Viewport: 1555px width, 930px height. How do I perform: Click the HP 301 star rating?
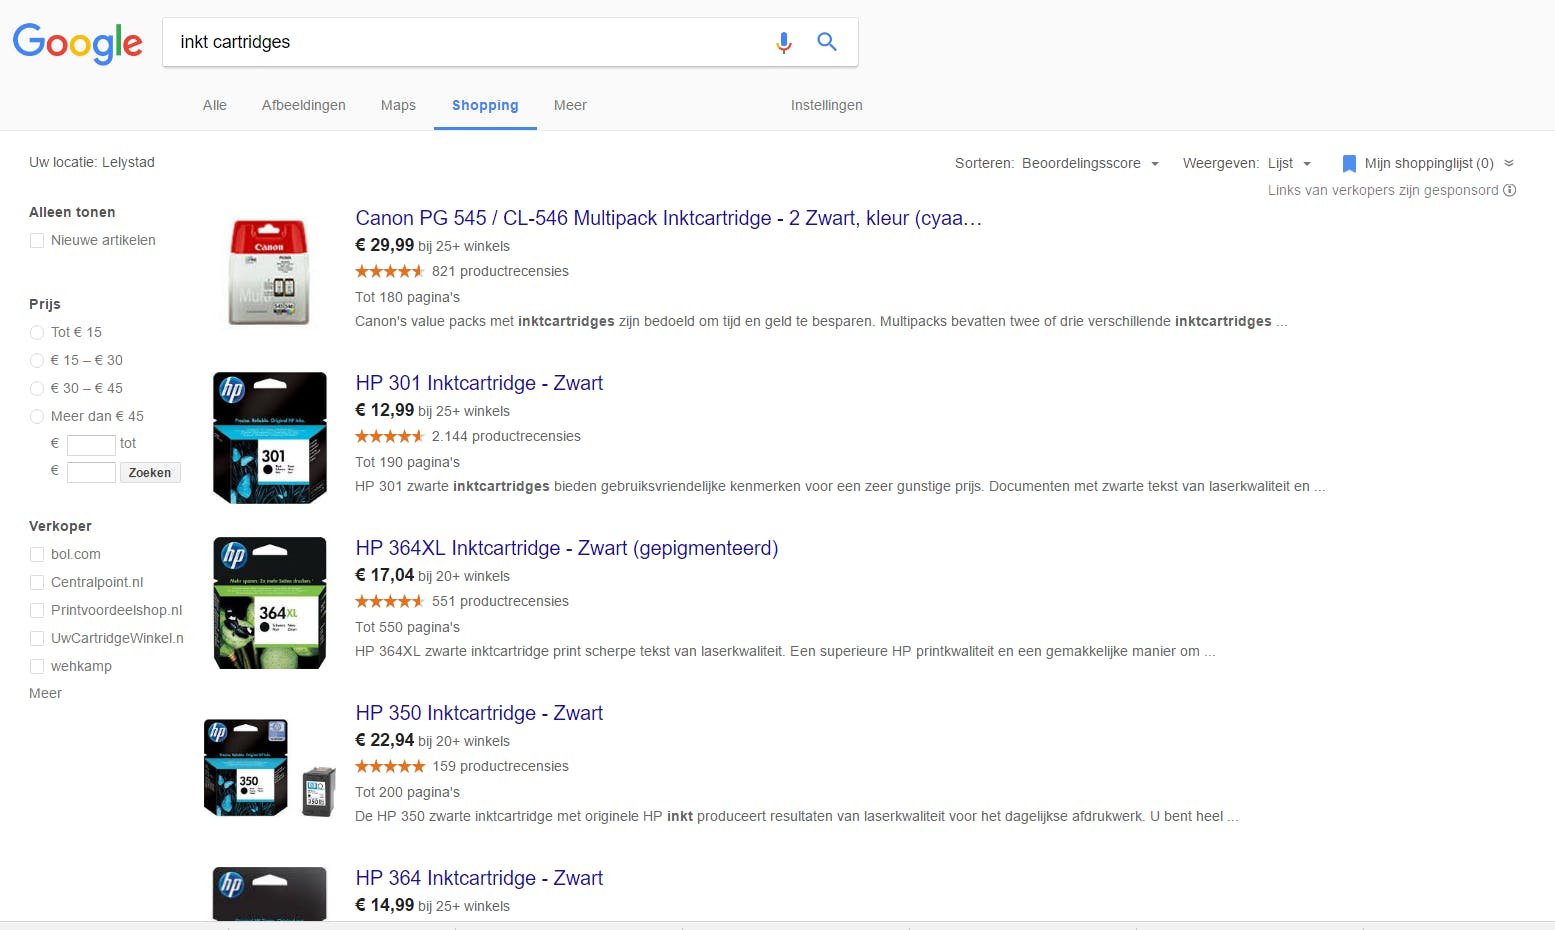[x=390, y=436]
